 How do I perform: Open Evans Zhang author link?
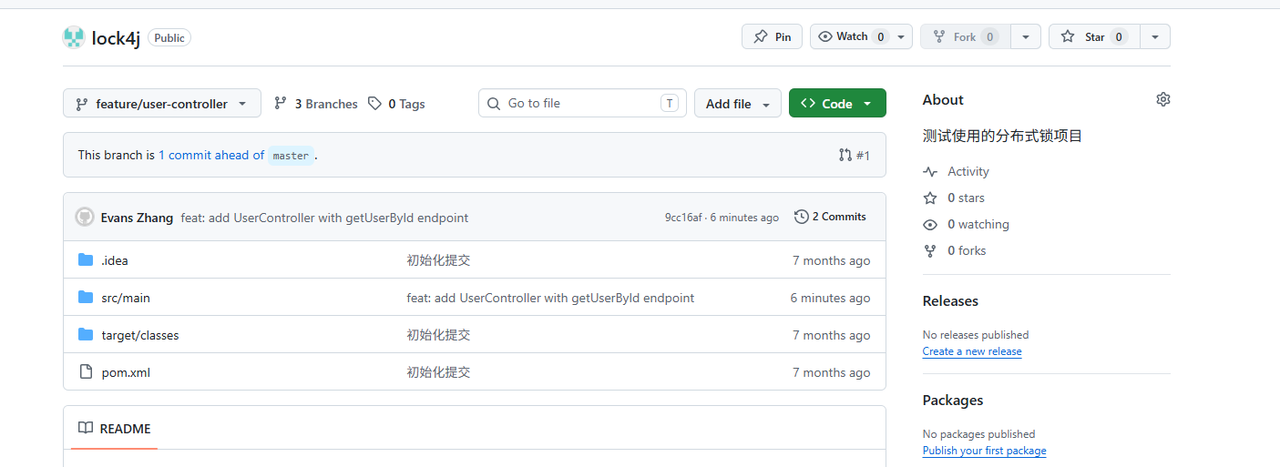137,217
